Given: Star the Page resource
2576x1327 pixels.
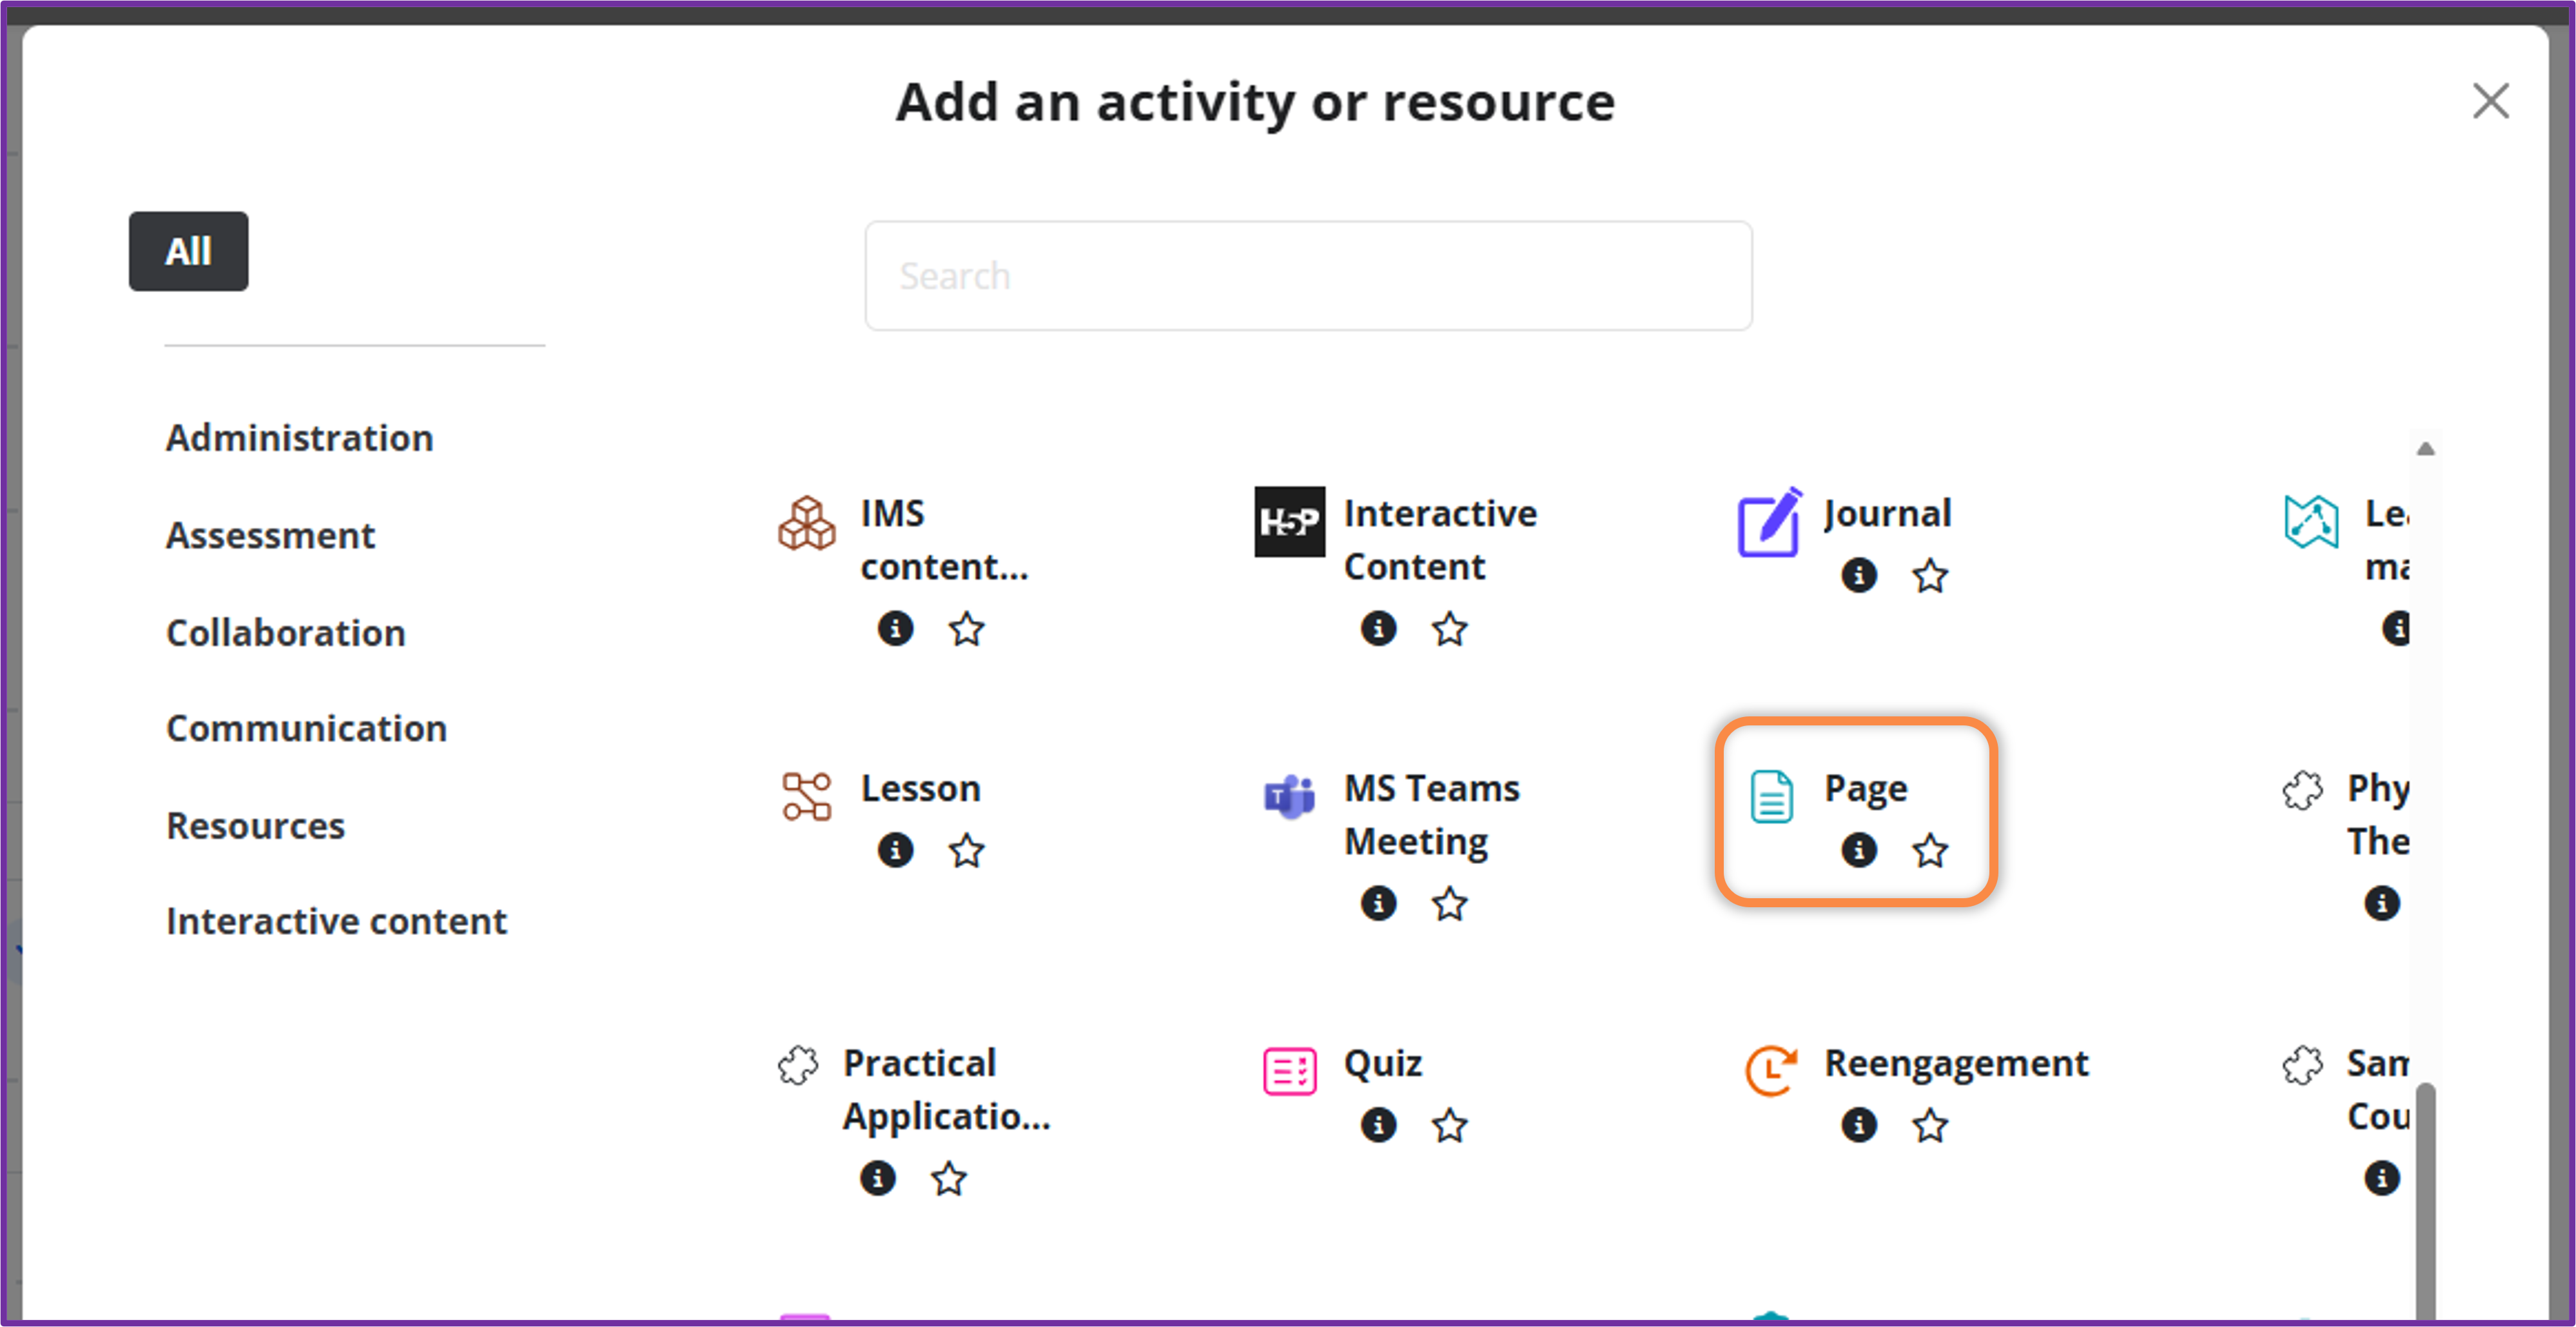Looking at the screenshot, I should coord(1930,851).
